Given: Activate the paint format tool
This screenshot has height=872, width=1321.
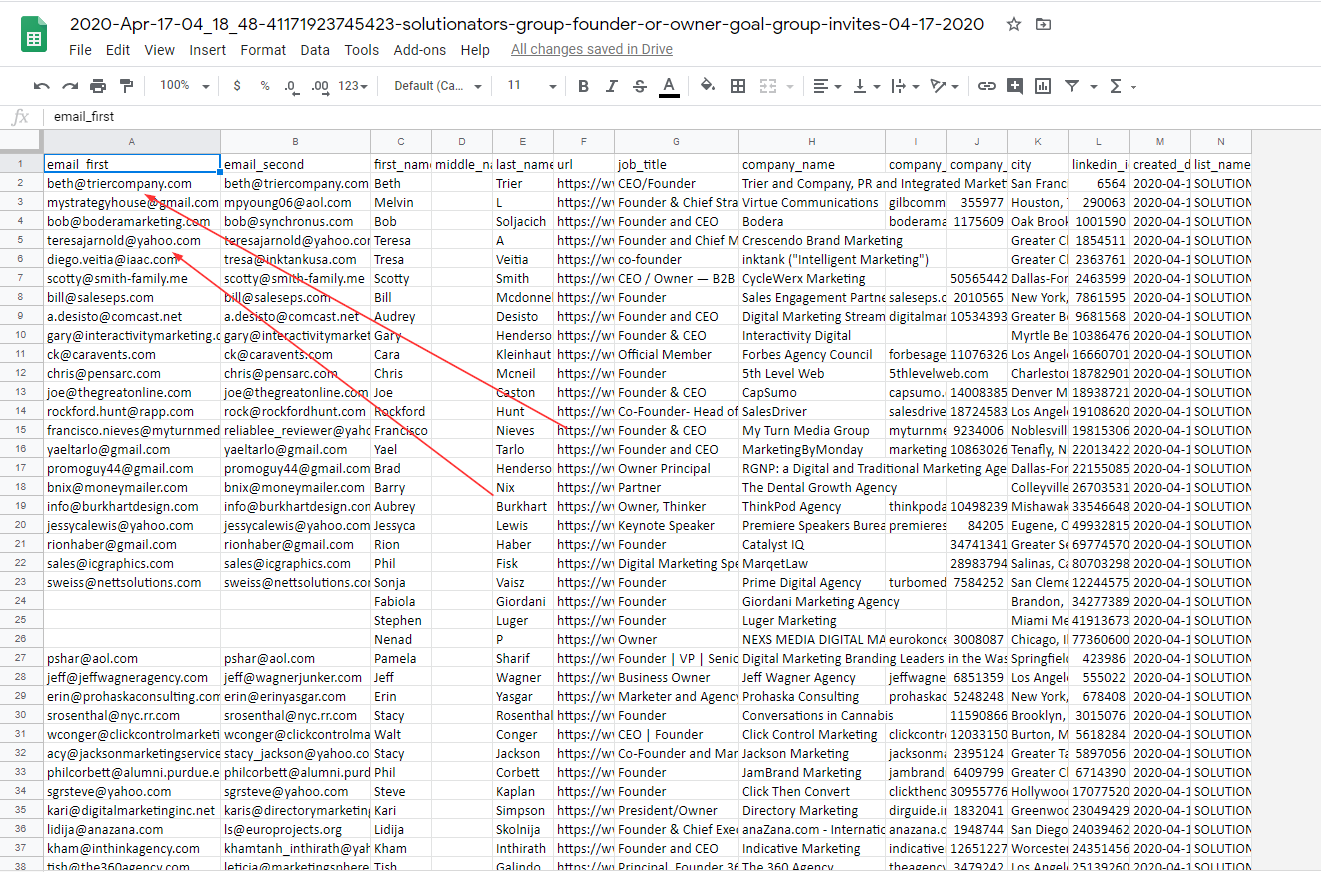Looking at the screenshot, I should (126, 86).
